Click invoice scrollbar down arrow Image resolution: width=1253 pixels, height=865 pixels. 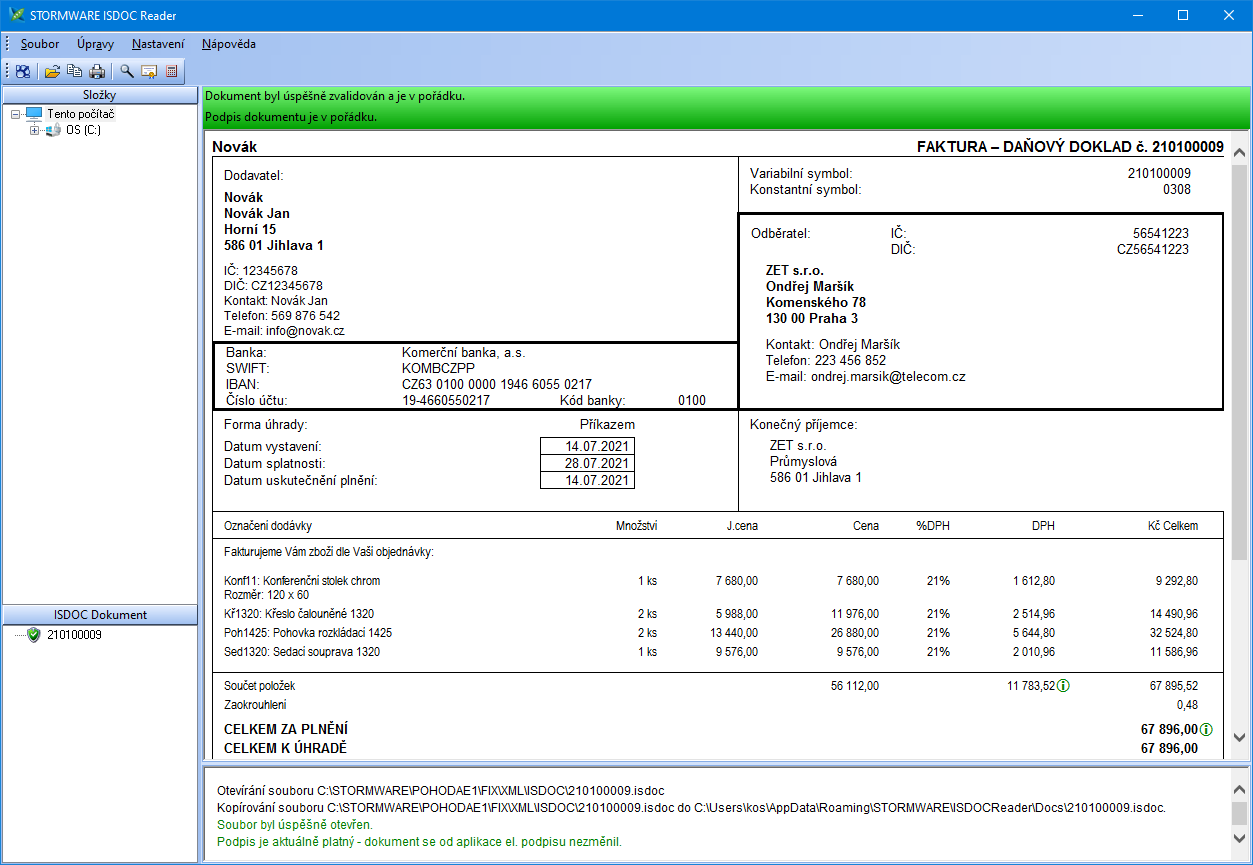tap(1239, 737)
